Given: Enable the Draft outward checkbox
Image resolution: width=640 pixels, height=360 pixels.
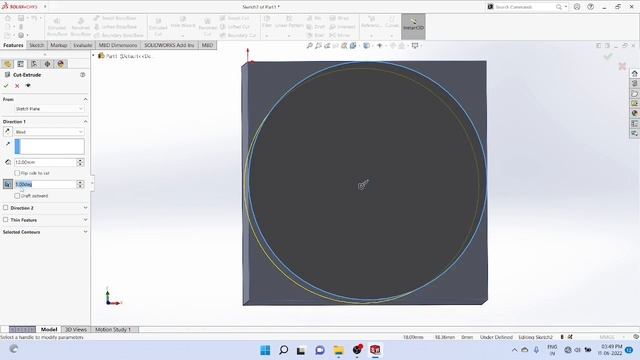Looking at the screenshot, I should [17, 196].
